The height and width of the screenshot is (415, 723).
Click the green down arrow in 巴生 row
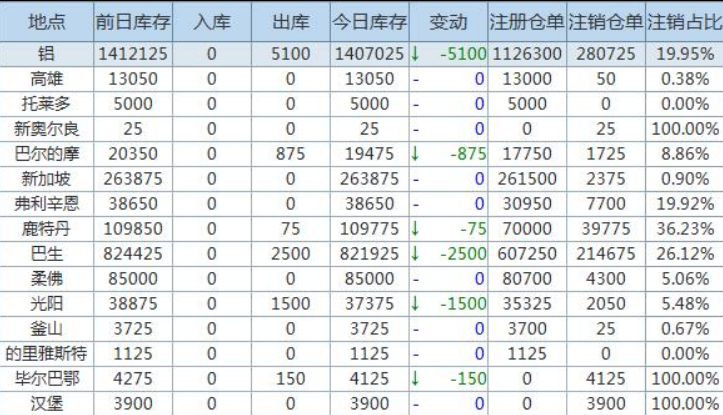click(x=416, y=253)
